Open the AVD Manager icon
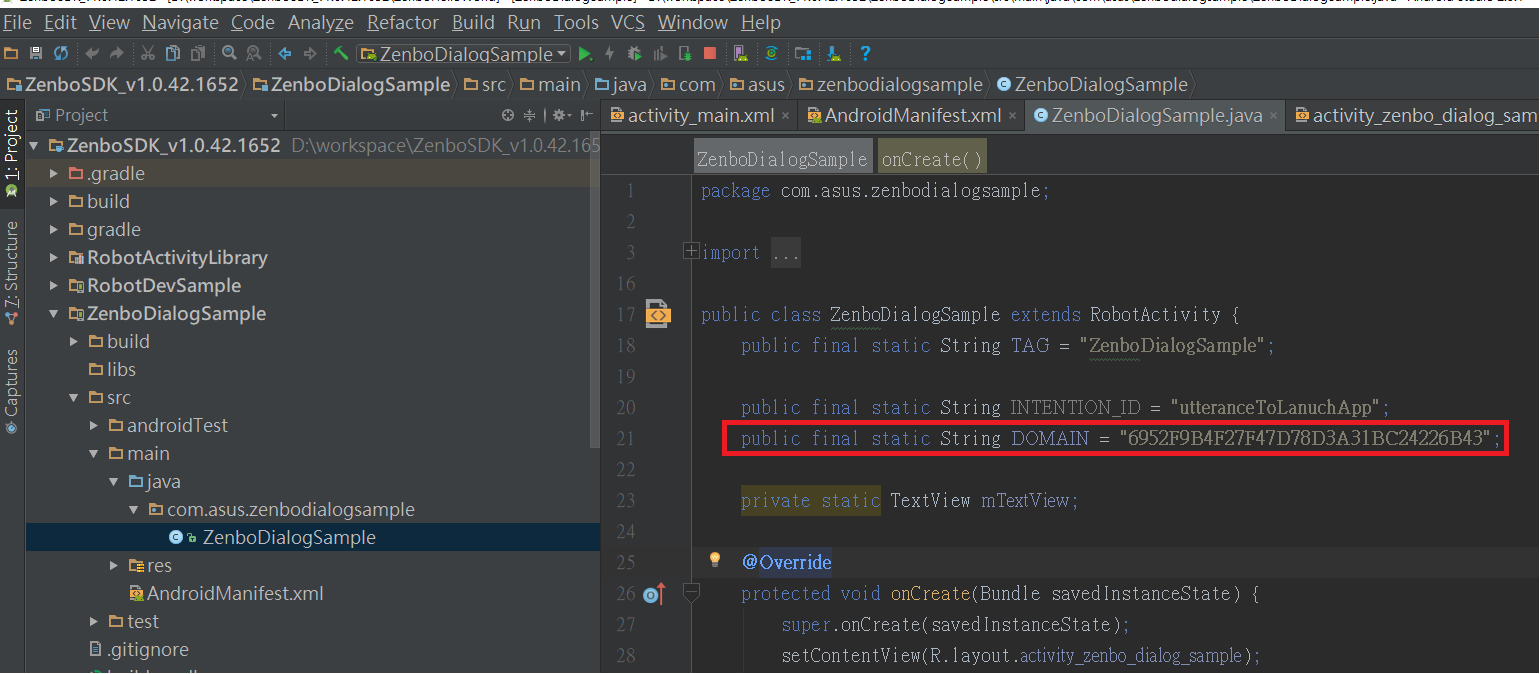 (740, 53)
